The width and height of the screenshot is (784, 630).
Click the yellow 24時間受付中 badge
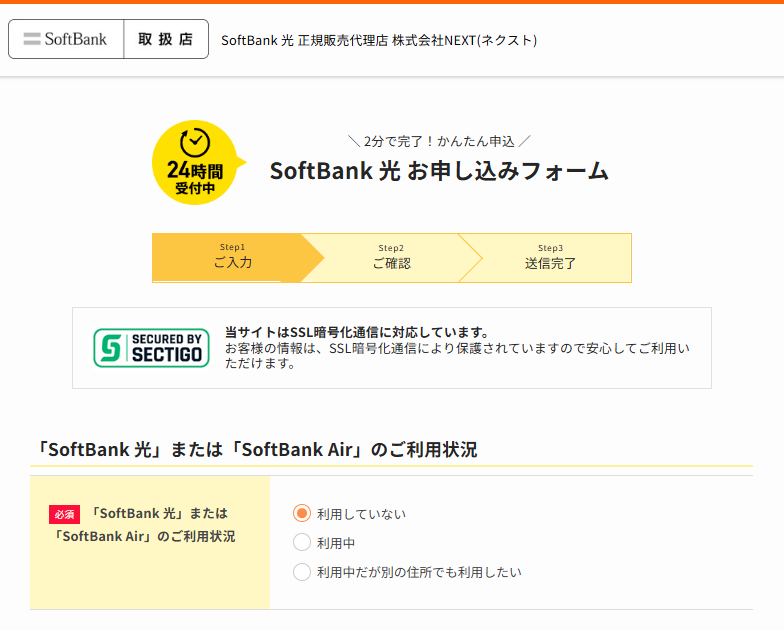(193, 163)
